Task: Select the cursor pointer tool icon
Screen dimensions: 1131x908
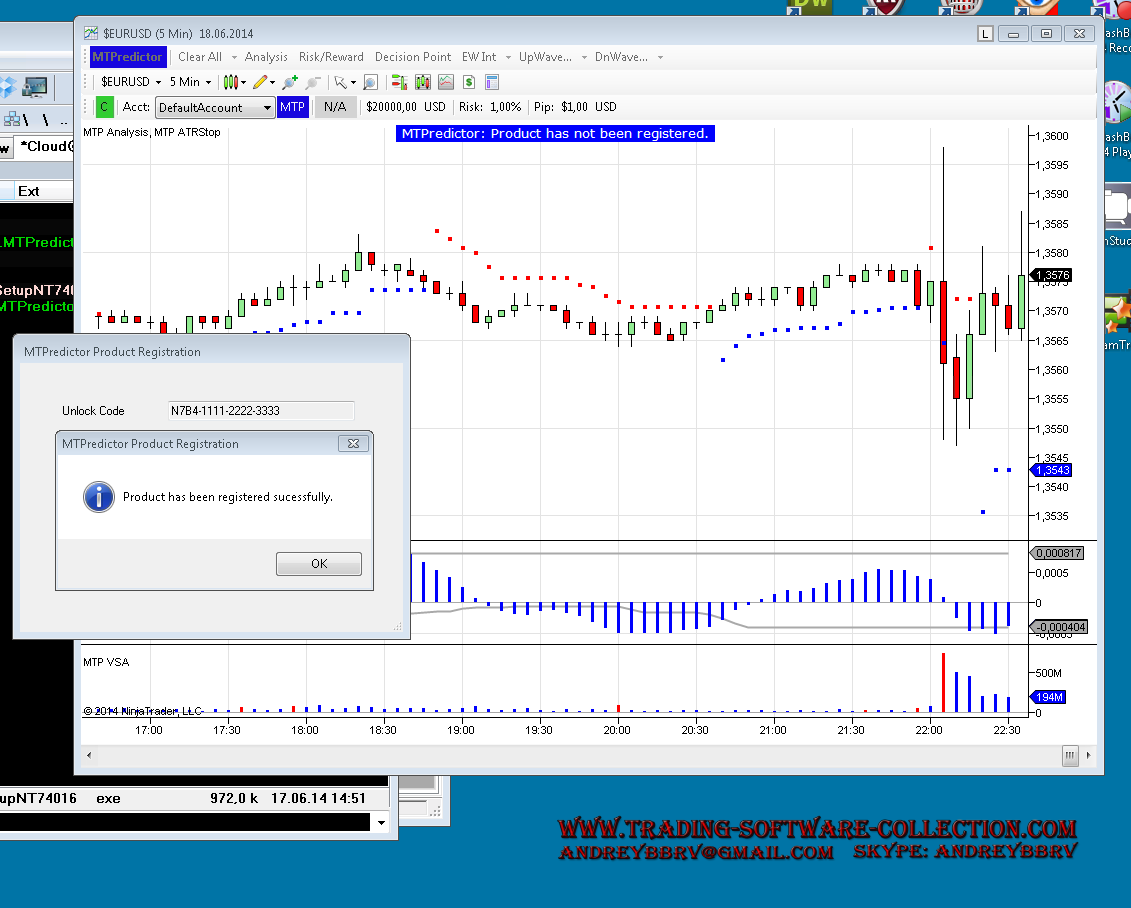Action: pos(341,82)
